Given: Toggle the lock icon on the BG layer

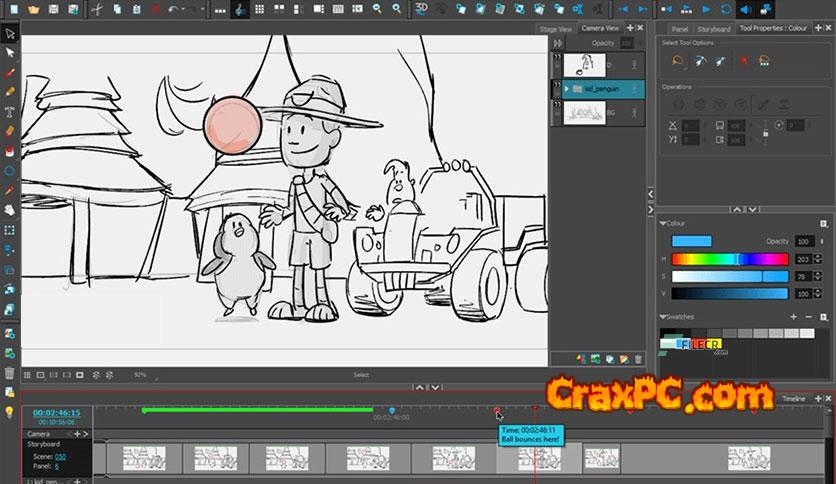Looking at the screenshot, I should [x=636, y=113].
